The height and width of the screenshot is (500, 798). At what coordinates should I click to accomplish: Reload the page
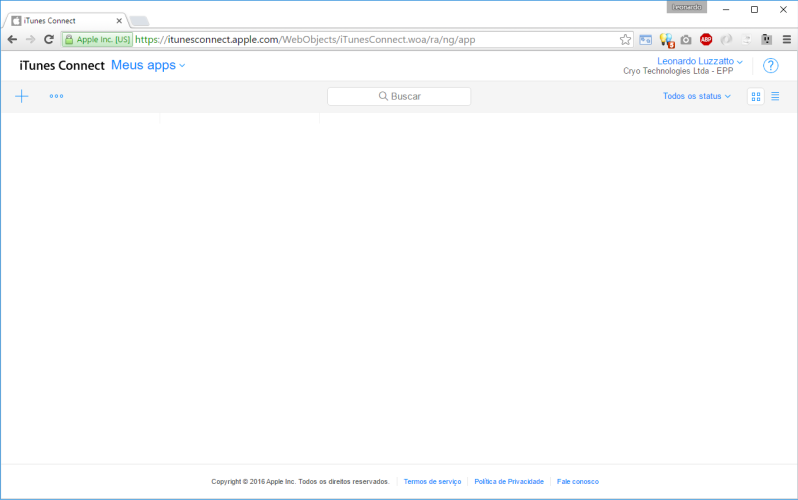[x=48, y=40]
